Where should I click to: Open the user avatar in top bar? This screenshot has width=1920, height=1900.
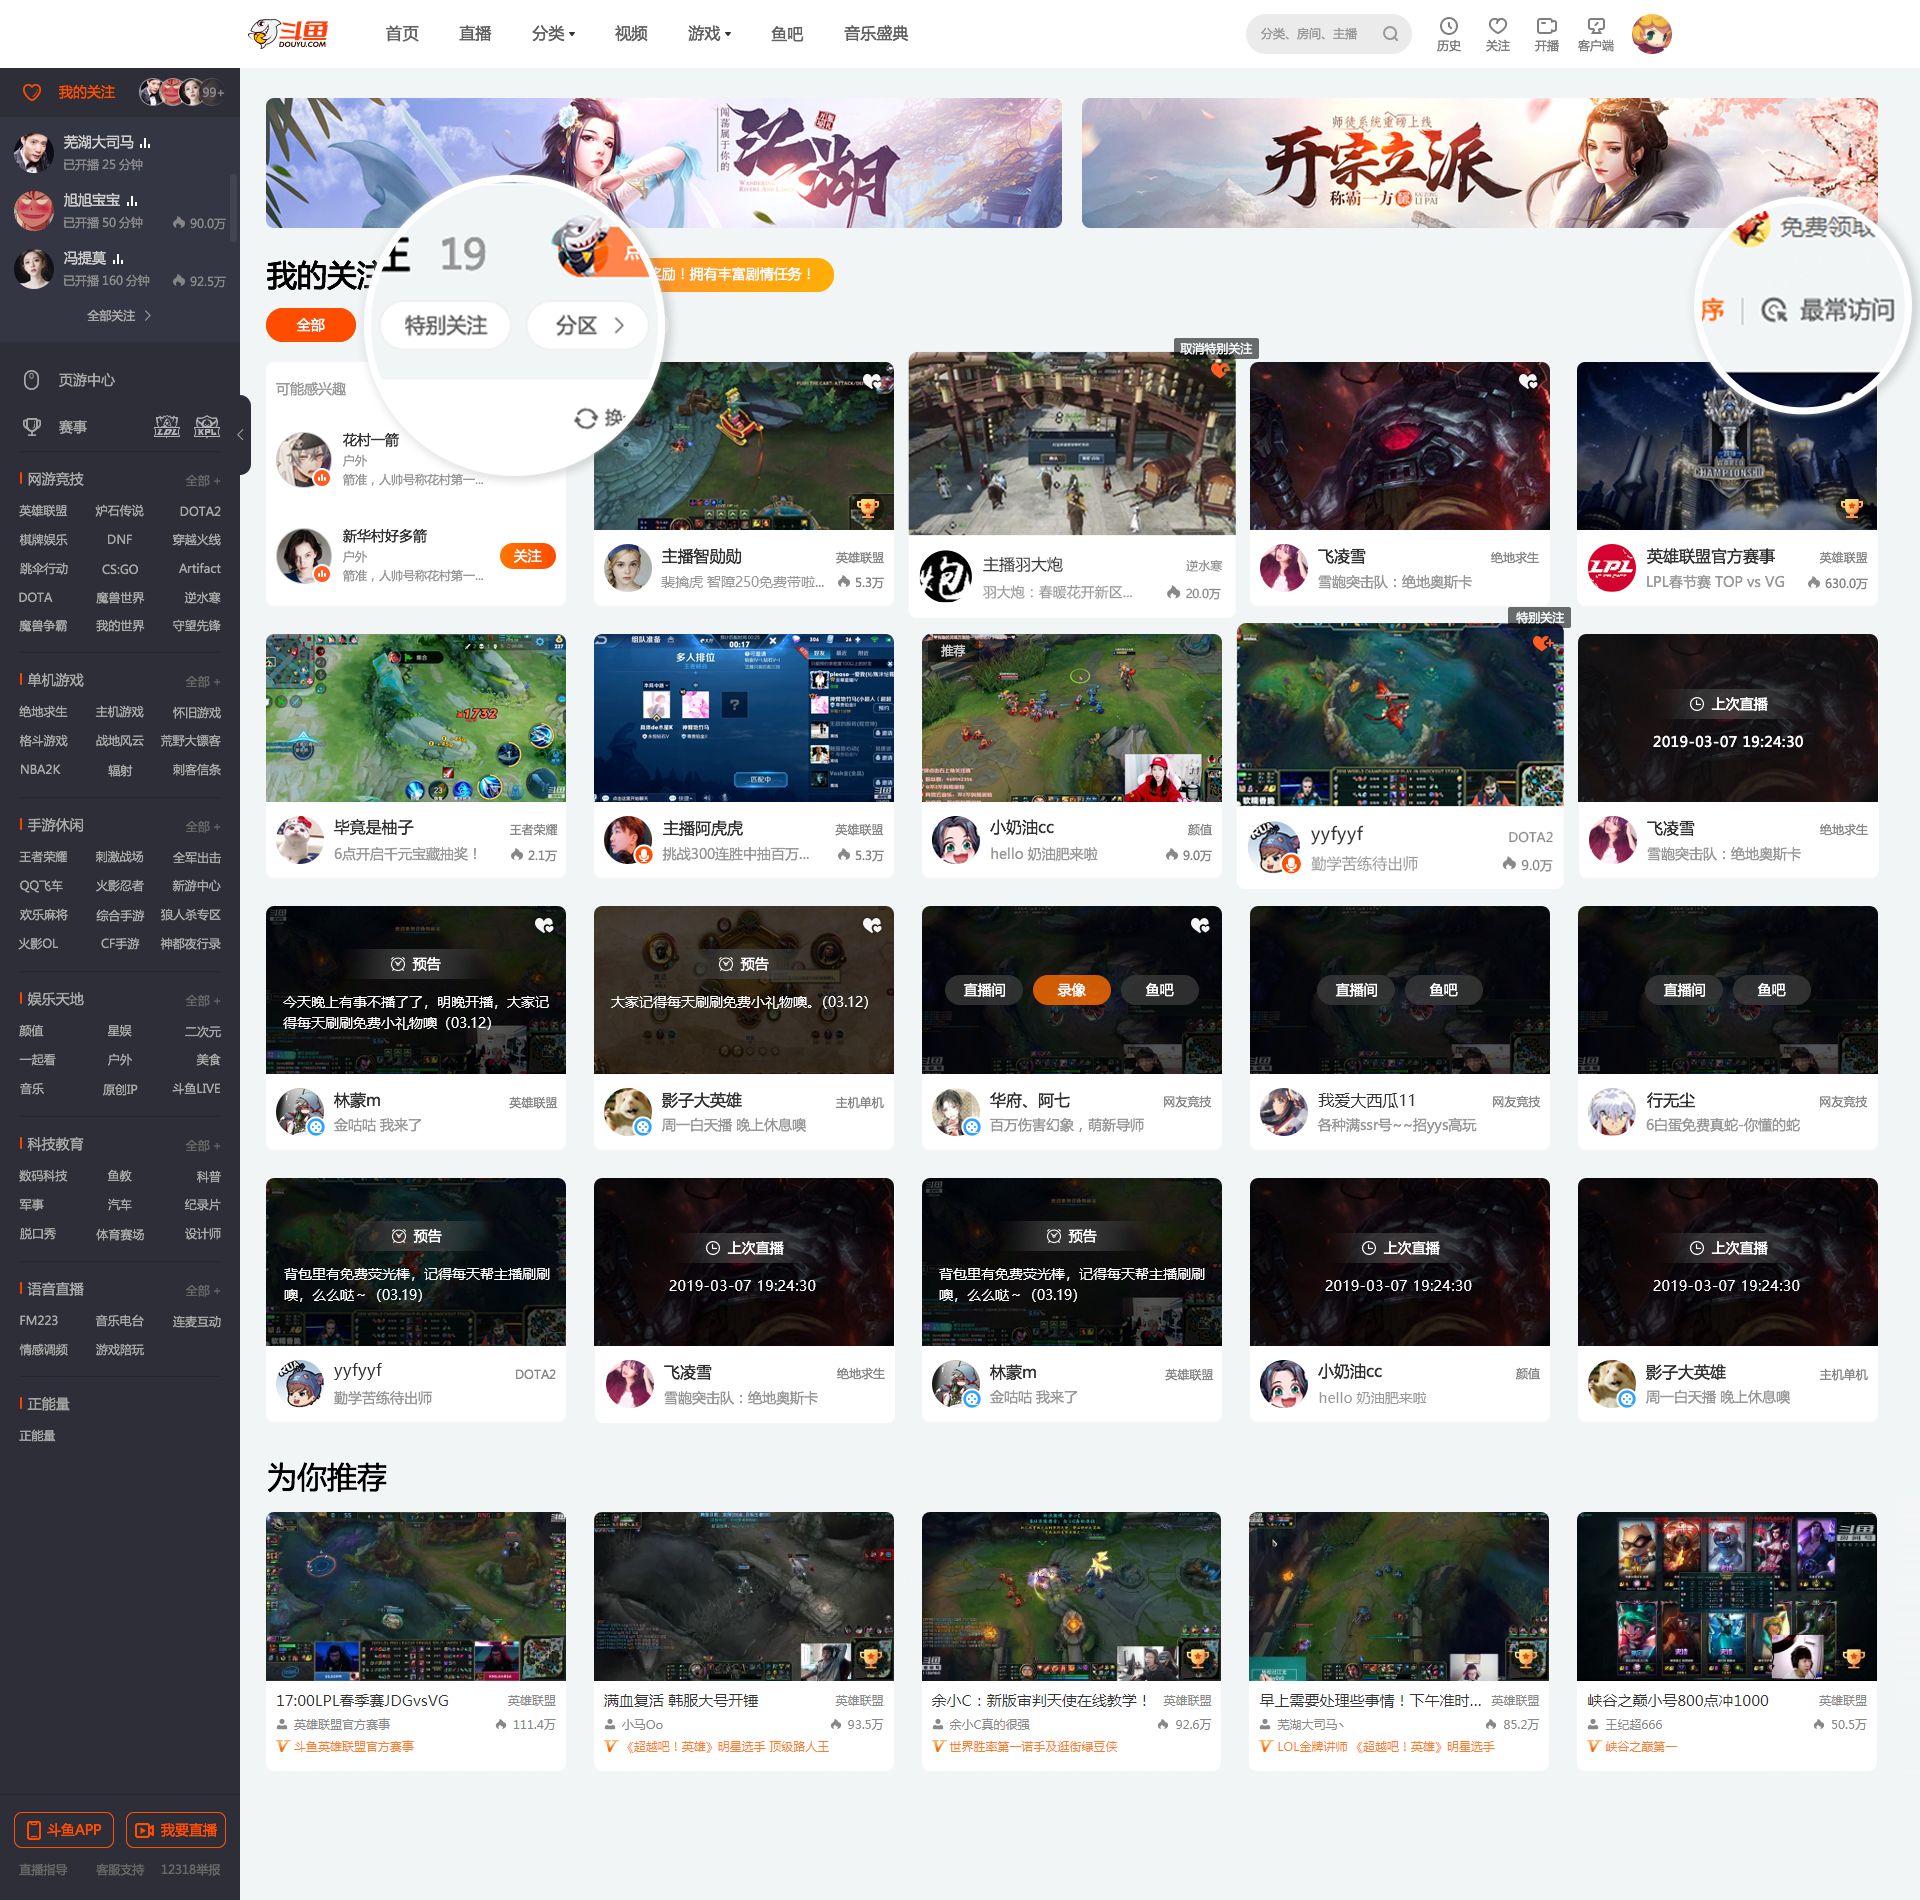pyautogui.click(x=1651, y=34)
